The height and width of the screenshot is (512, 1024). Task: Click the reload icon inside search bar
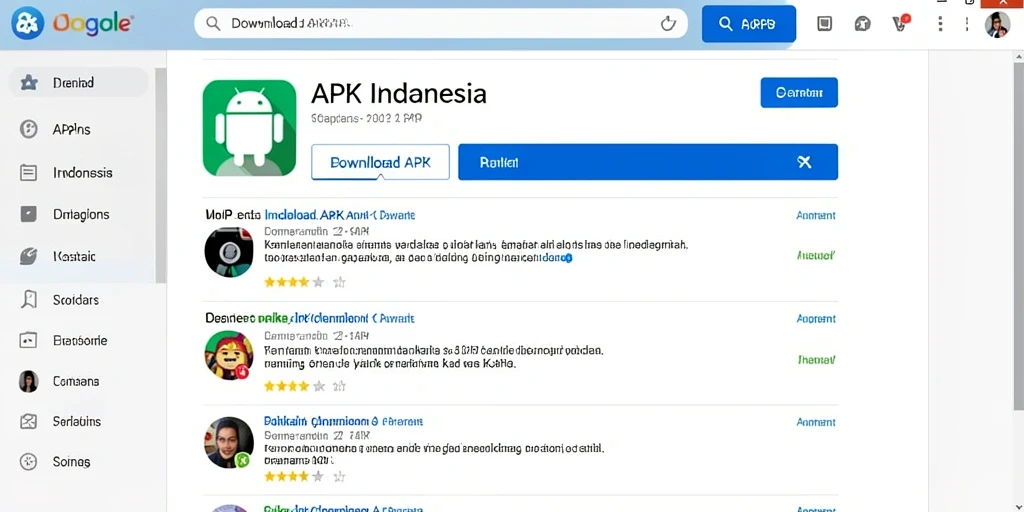coord(668,24)
